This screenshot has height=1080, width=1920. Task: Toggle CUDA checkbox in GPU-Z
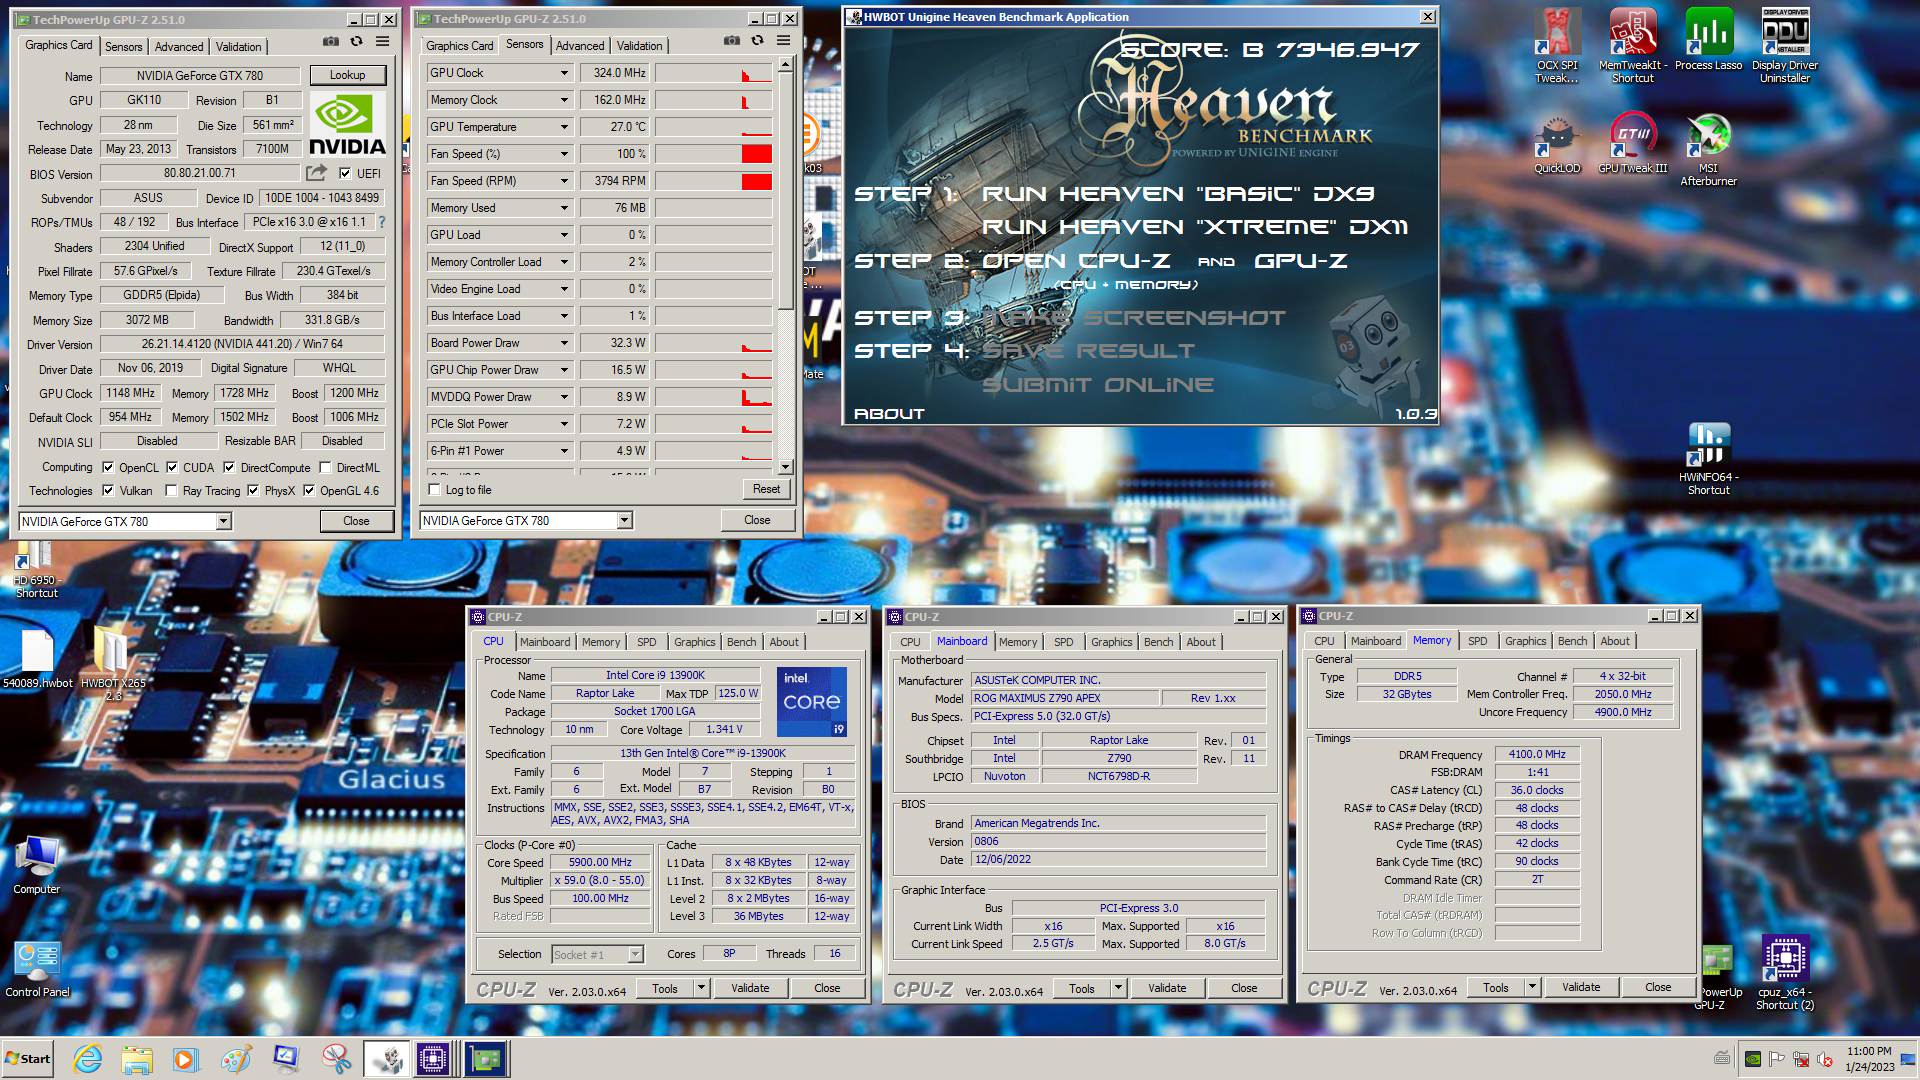[x=172, y=467]
